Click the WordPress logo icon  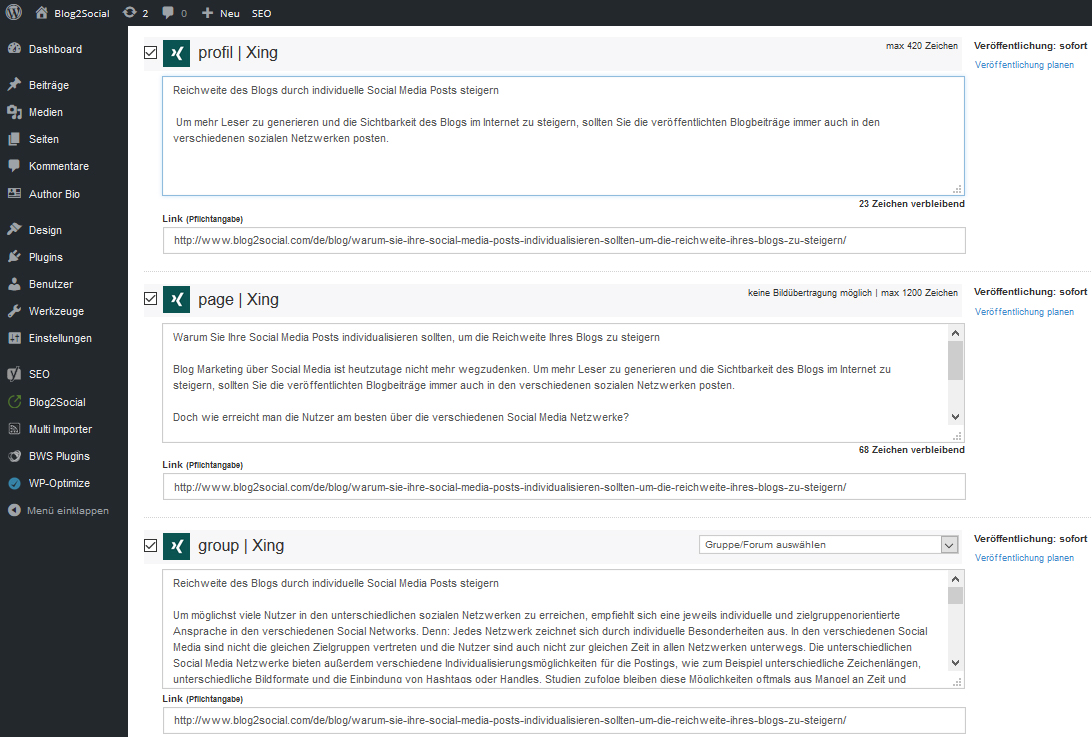14,13
